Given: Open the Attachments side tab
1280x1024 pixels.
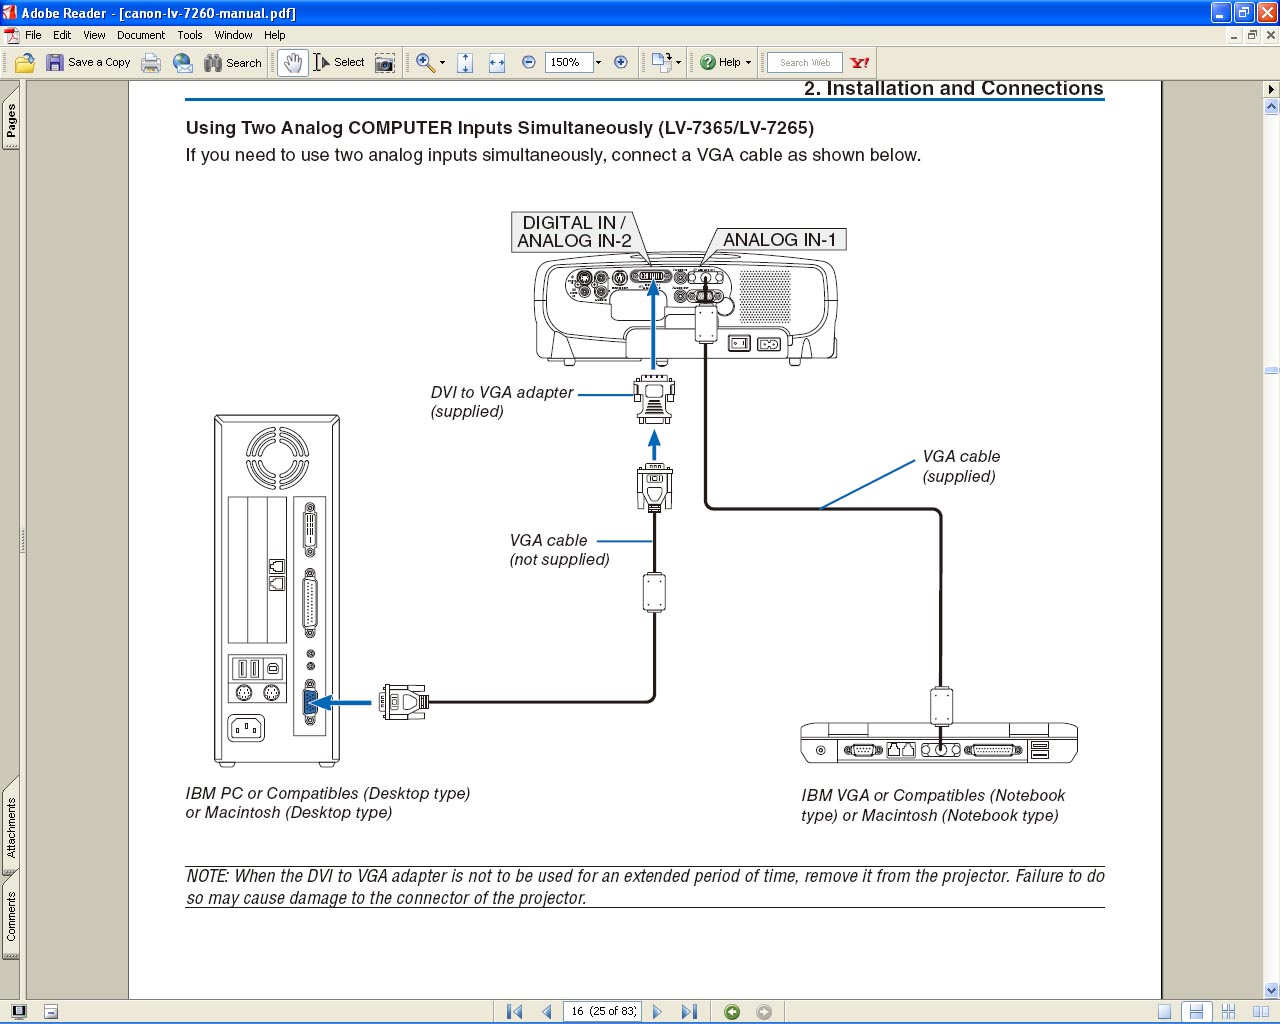Looking at the screenshot, I should [11, 828].
